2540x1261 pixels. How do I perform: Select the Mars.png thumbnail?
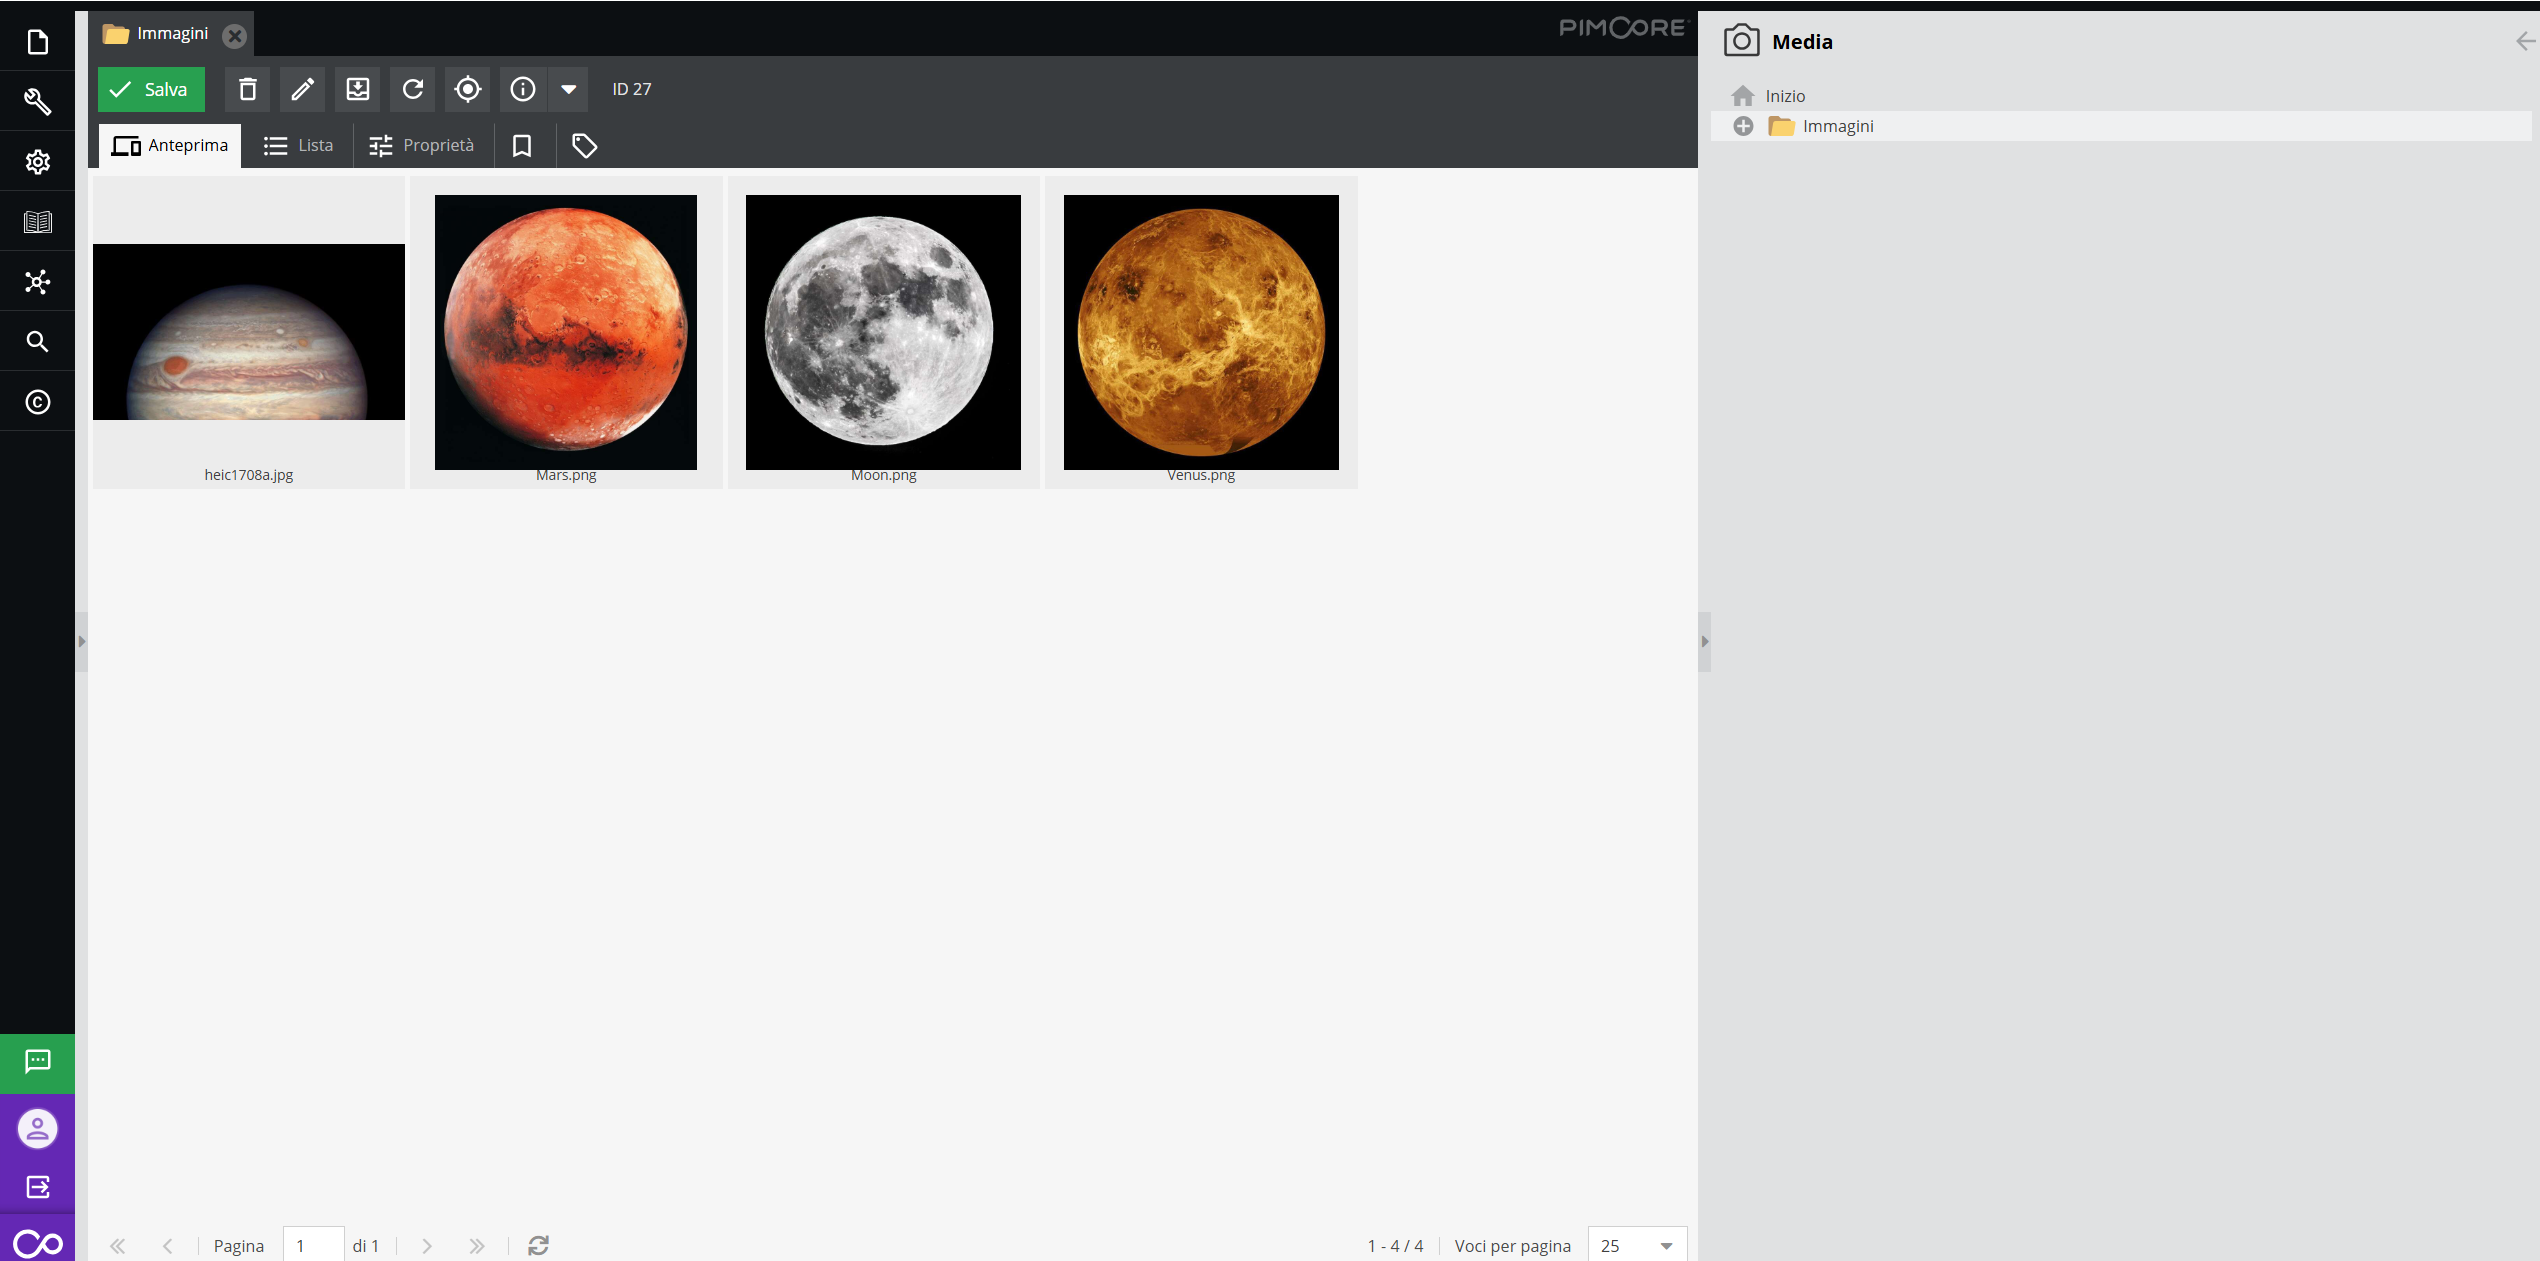tap(566, 333)
